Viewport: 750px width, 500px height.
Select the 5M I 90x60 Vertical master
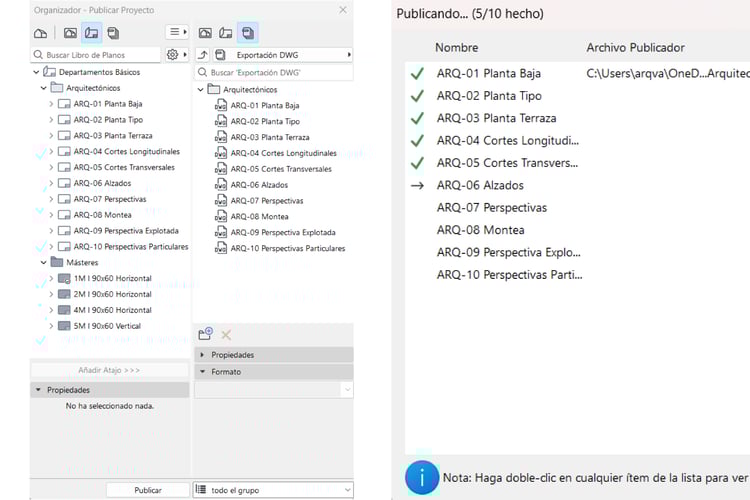pyautogui.click(x=107, y=326)
